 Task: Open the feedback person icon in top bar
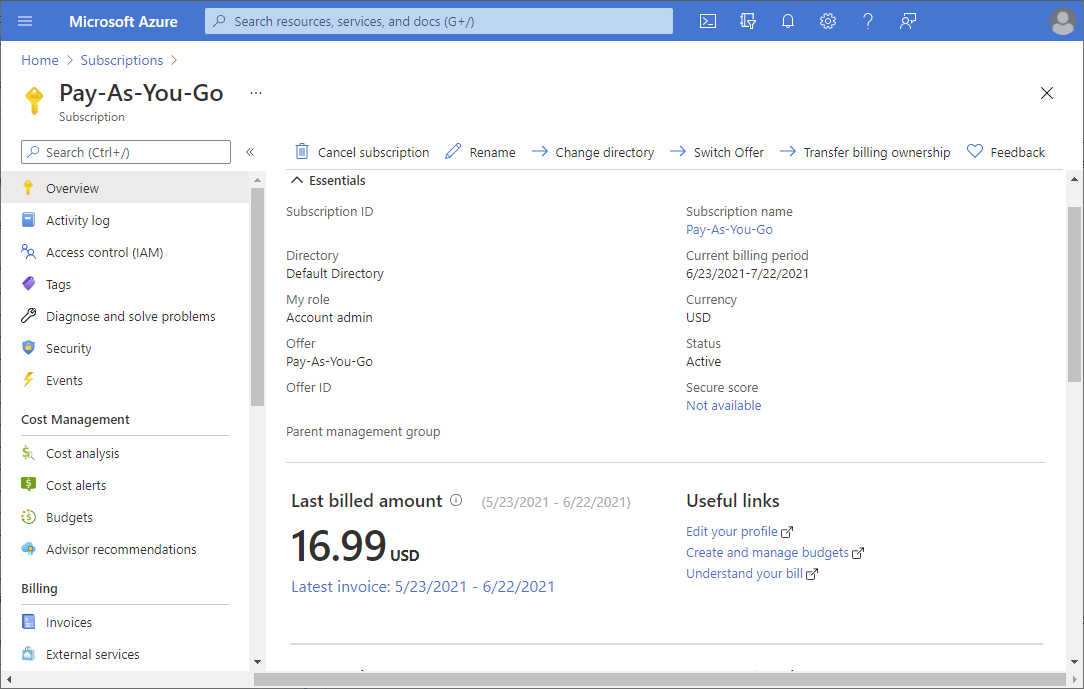pyautogui.click(x=907, y=20)
